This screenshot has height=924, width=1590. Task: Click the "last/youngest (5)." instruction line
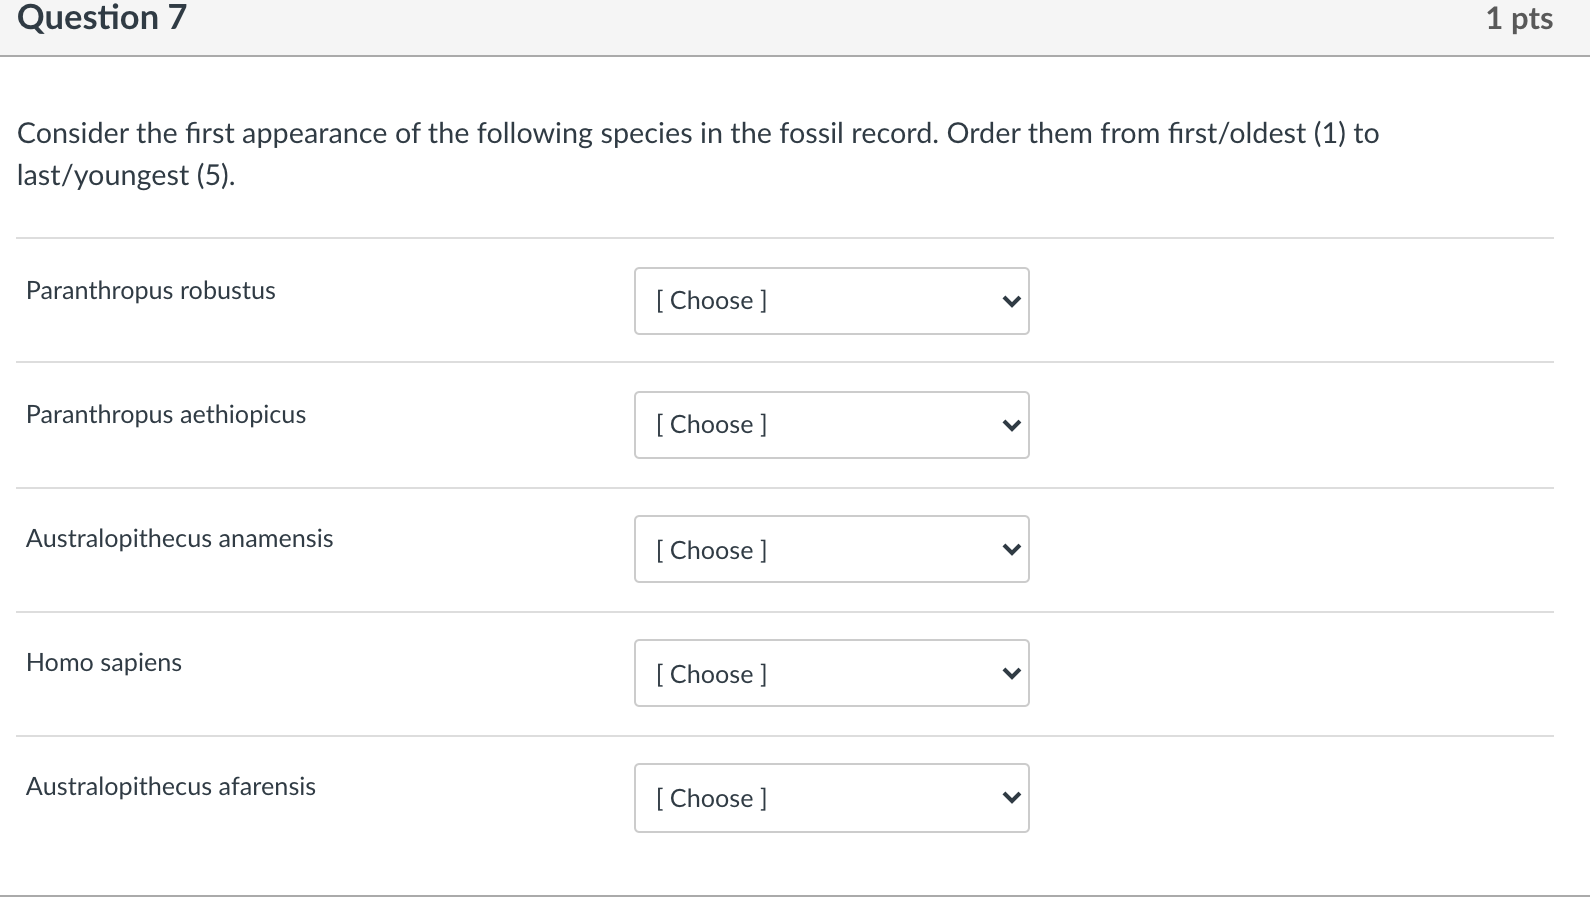(126, 176)
